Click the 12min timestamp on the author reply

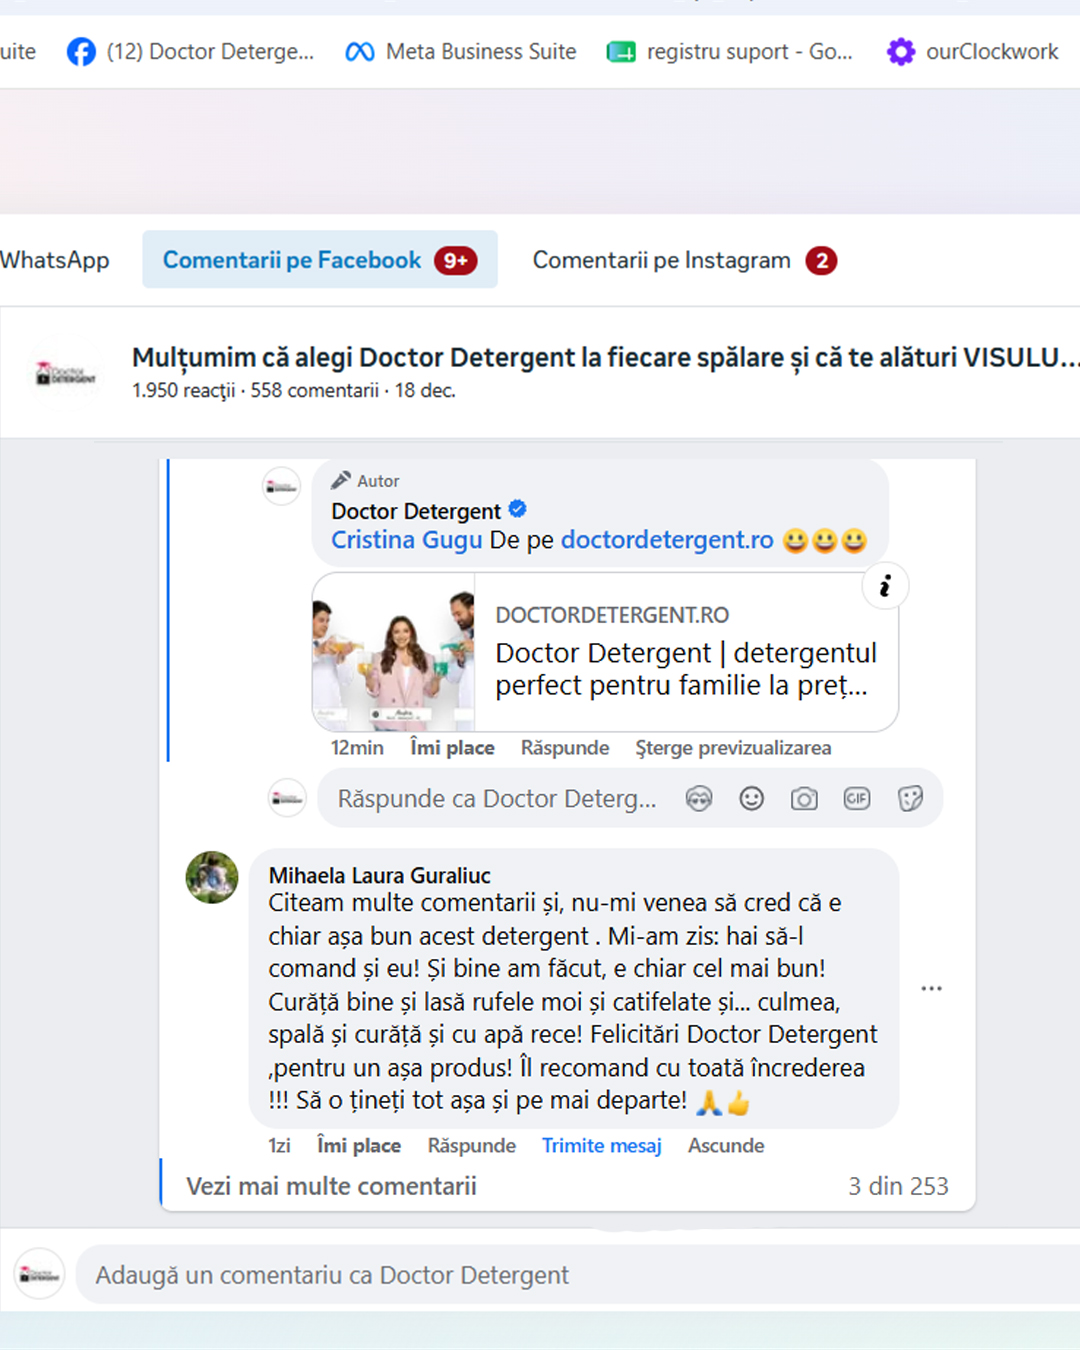click(357, 748)
